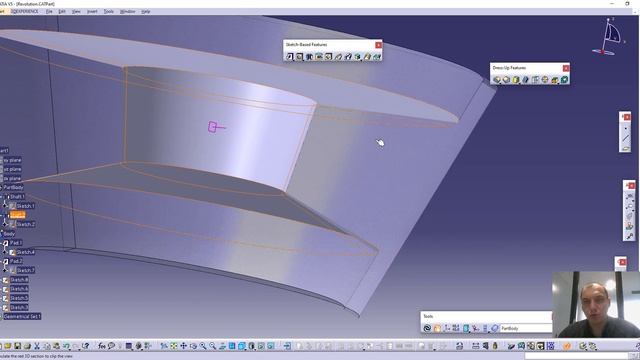The width and height of the screenshot is (640, 360).
Task: Select the Plane tool in right vertical toolbar
Action: point(626,148)
